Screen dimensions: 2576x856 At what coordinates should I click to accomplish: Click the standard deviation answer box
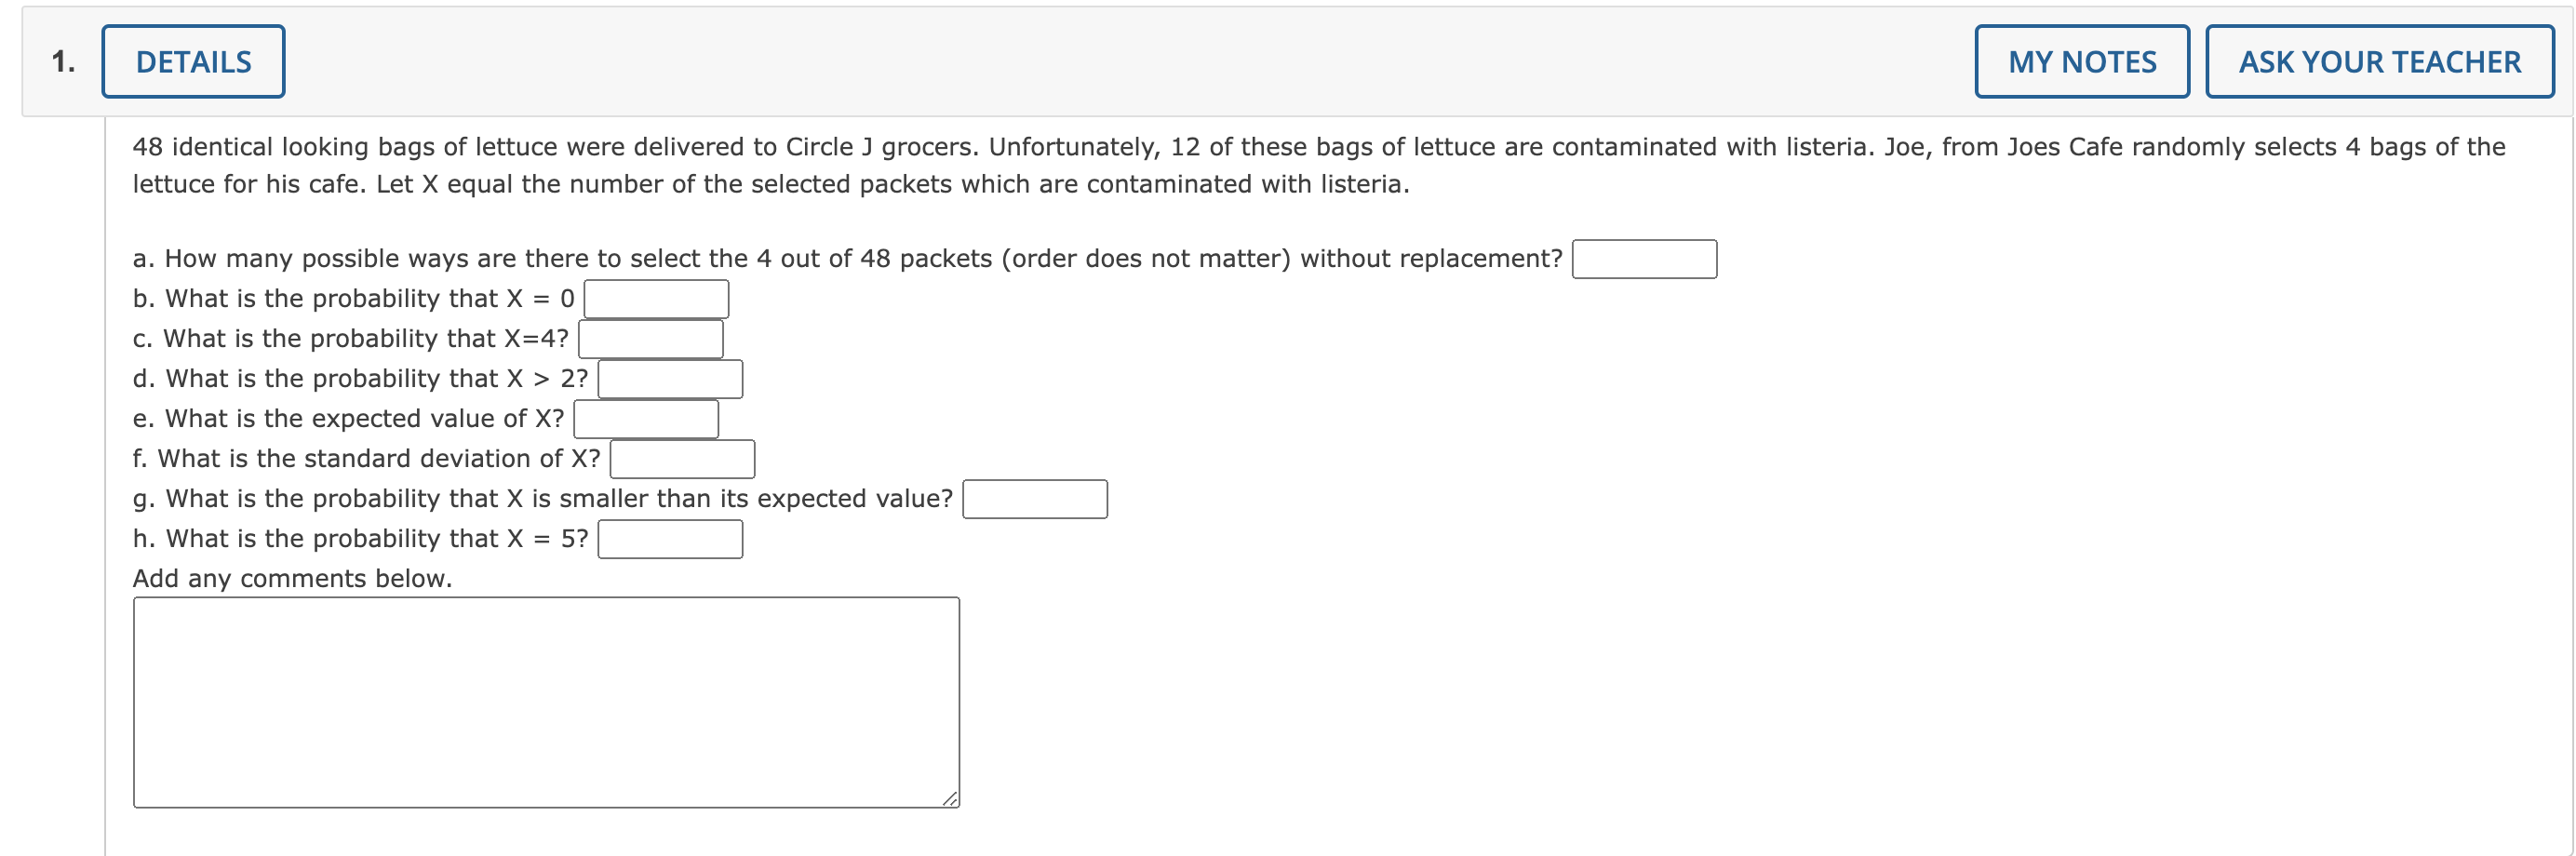(683, 458)
